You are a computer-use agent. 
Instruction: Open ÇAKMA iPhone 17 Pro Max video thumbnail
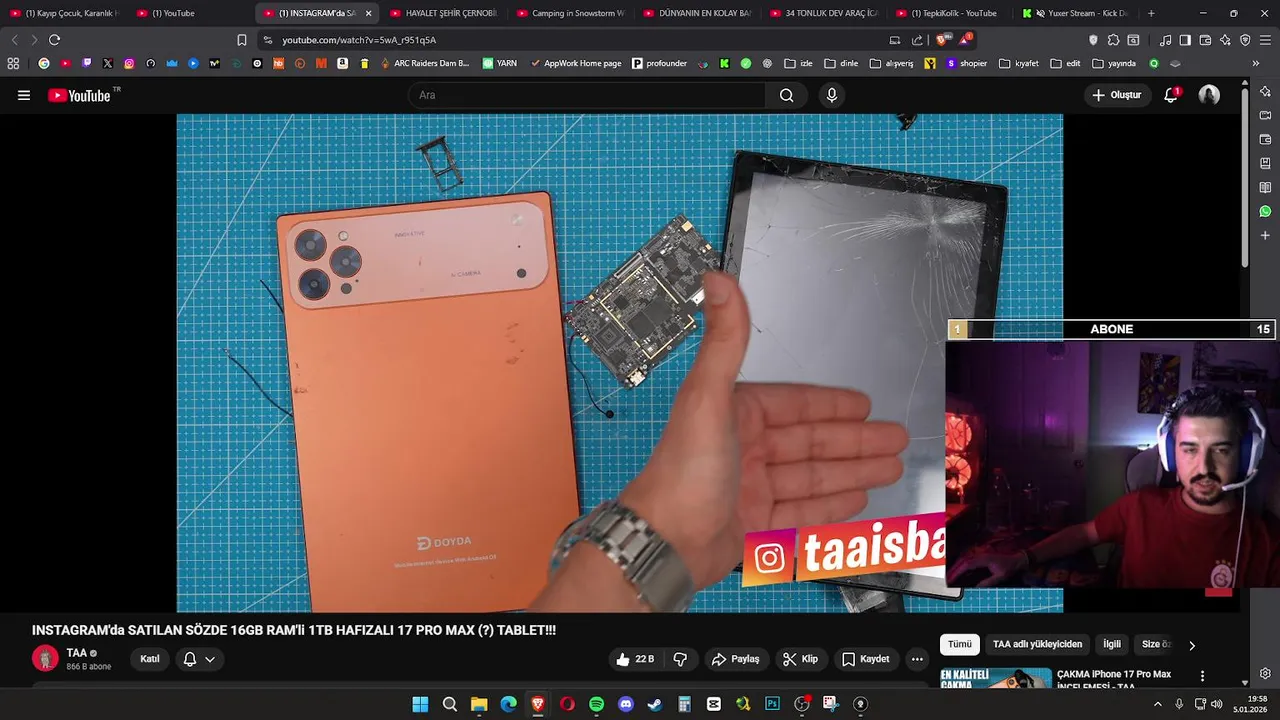tap(996, 678)
